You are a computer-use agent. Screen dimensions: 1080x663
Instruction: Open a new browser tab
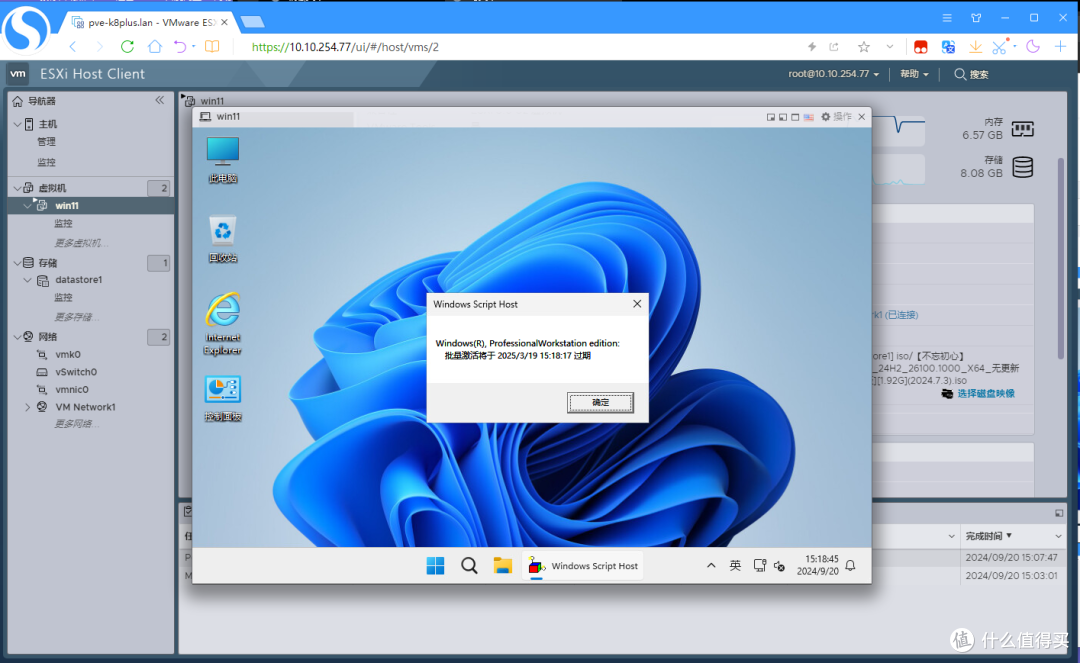(x=253, y=22)
